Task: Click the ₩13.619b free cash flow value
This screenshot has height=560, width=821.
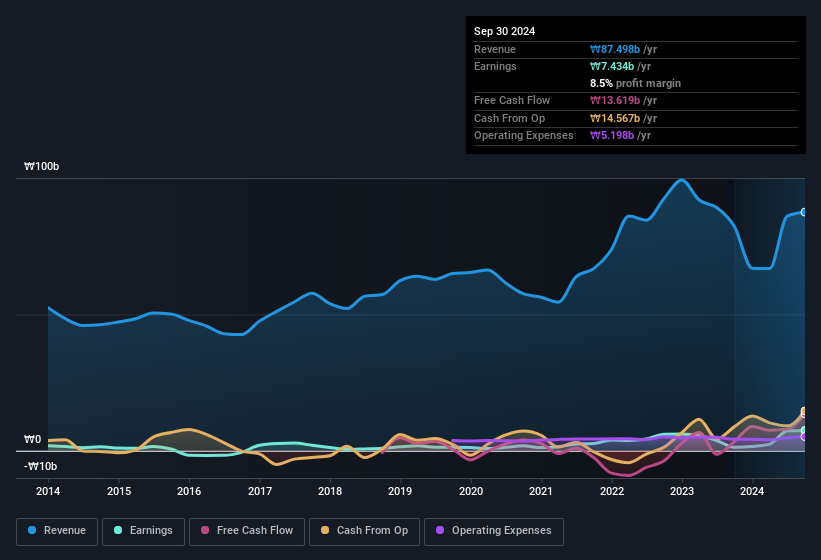Action: click(615, 100)
